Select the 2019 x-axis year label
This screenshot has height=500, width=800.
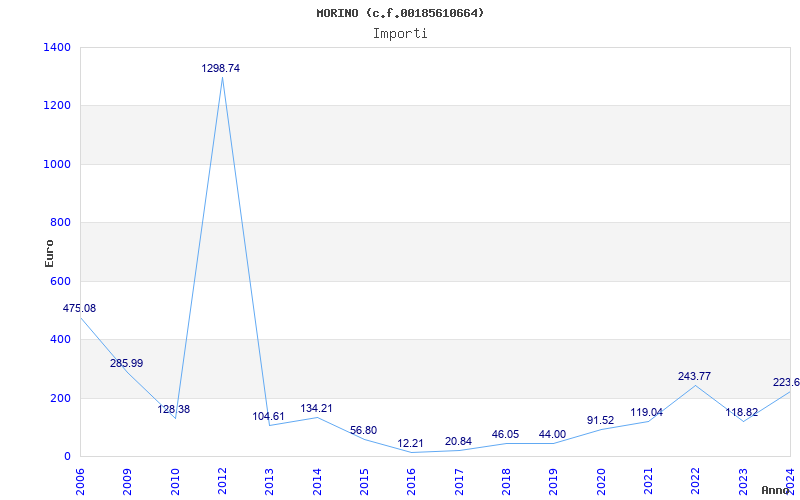coord(554,482)
